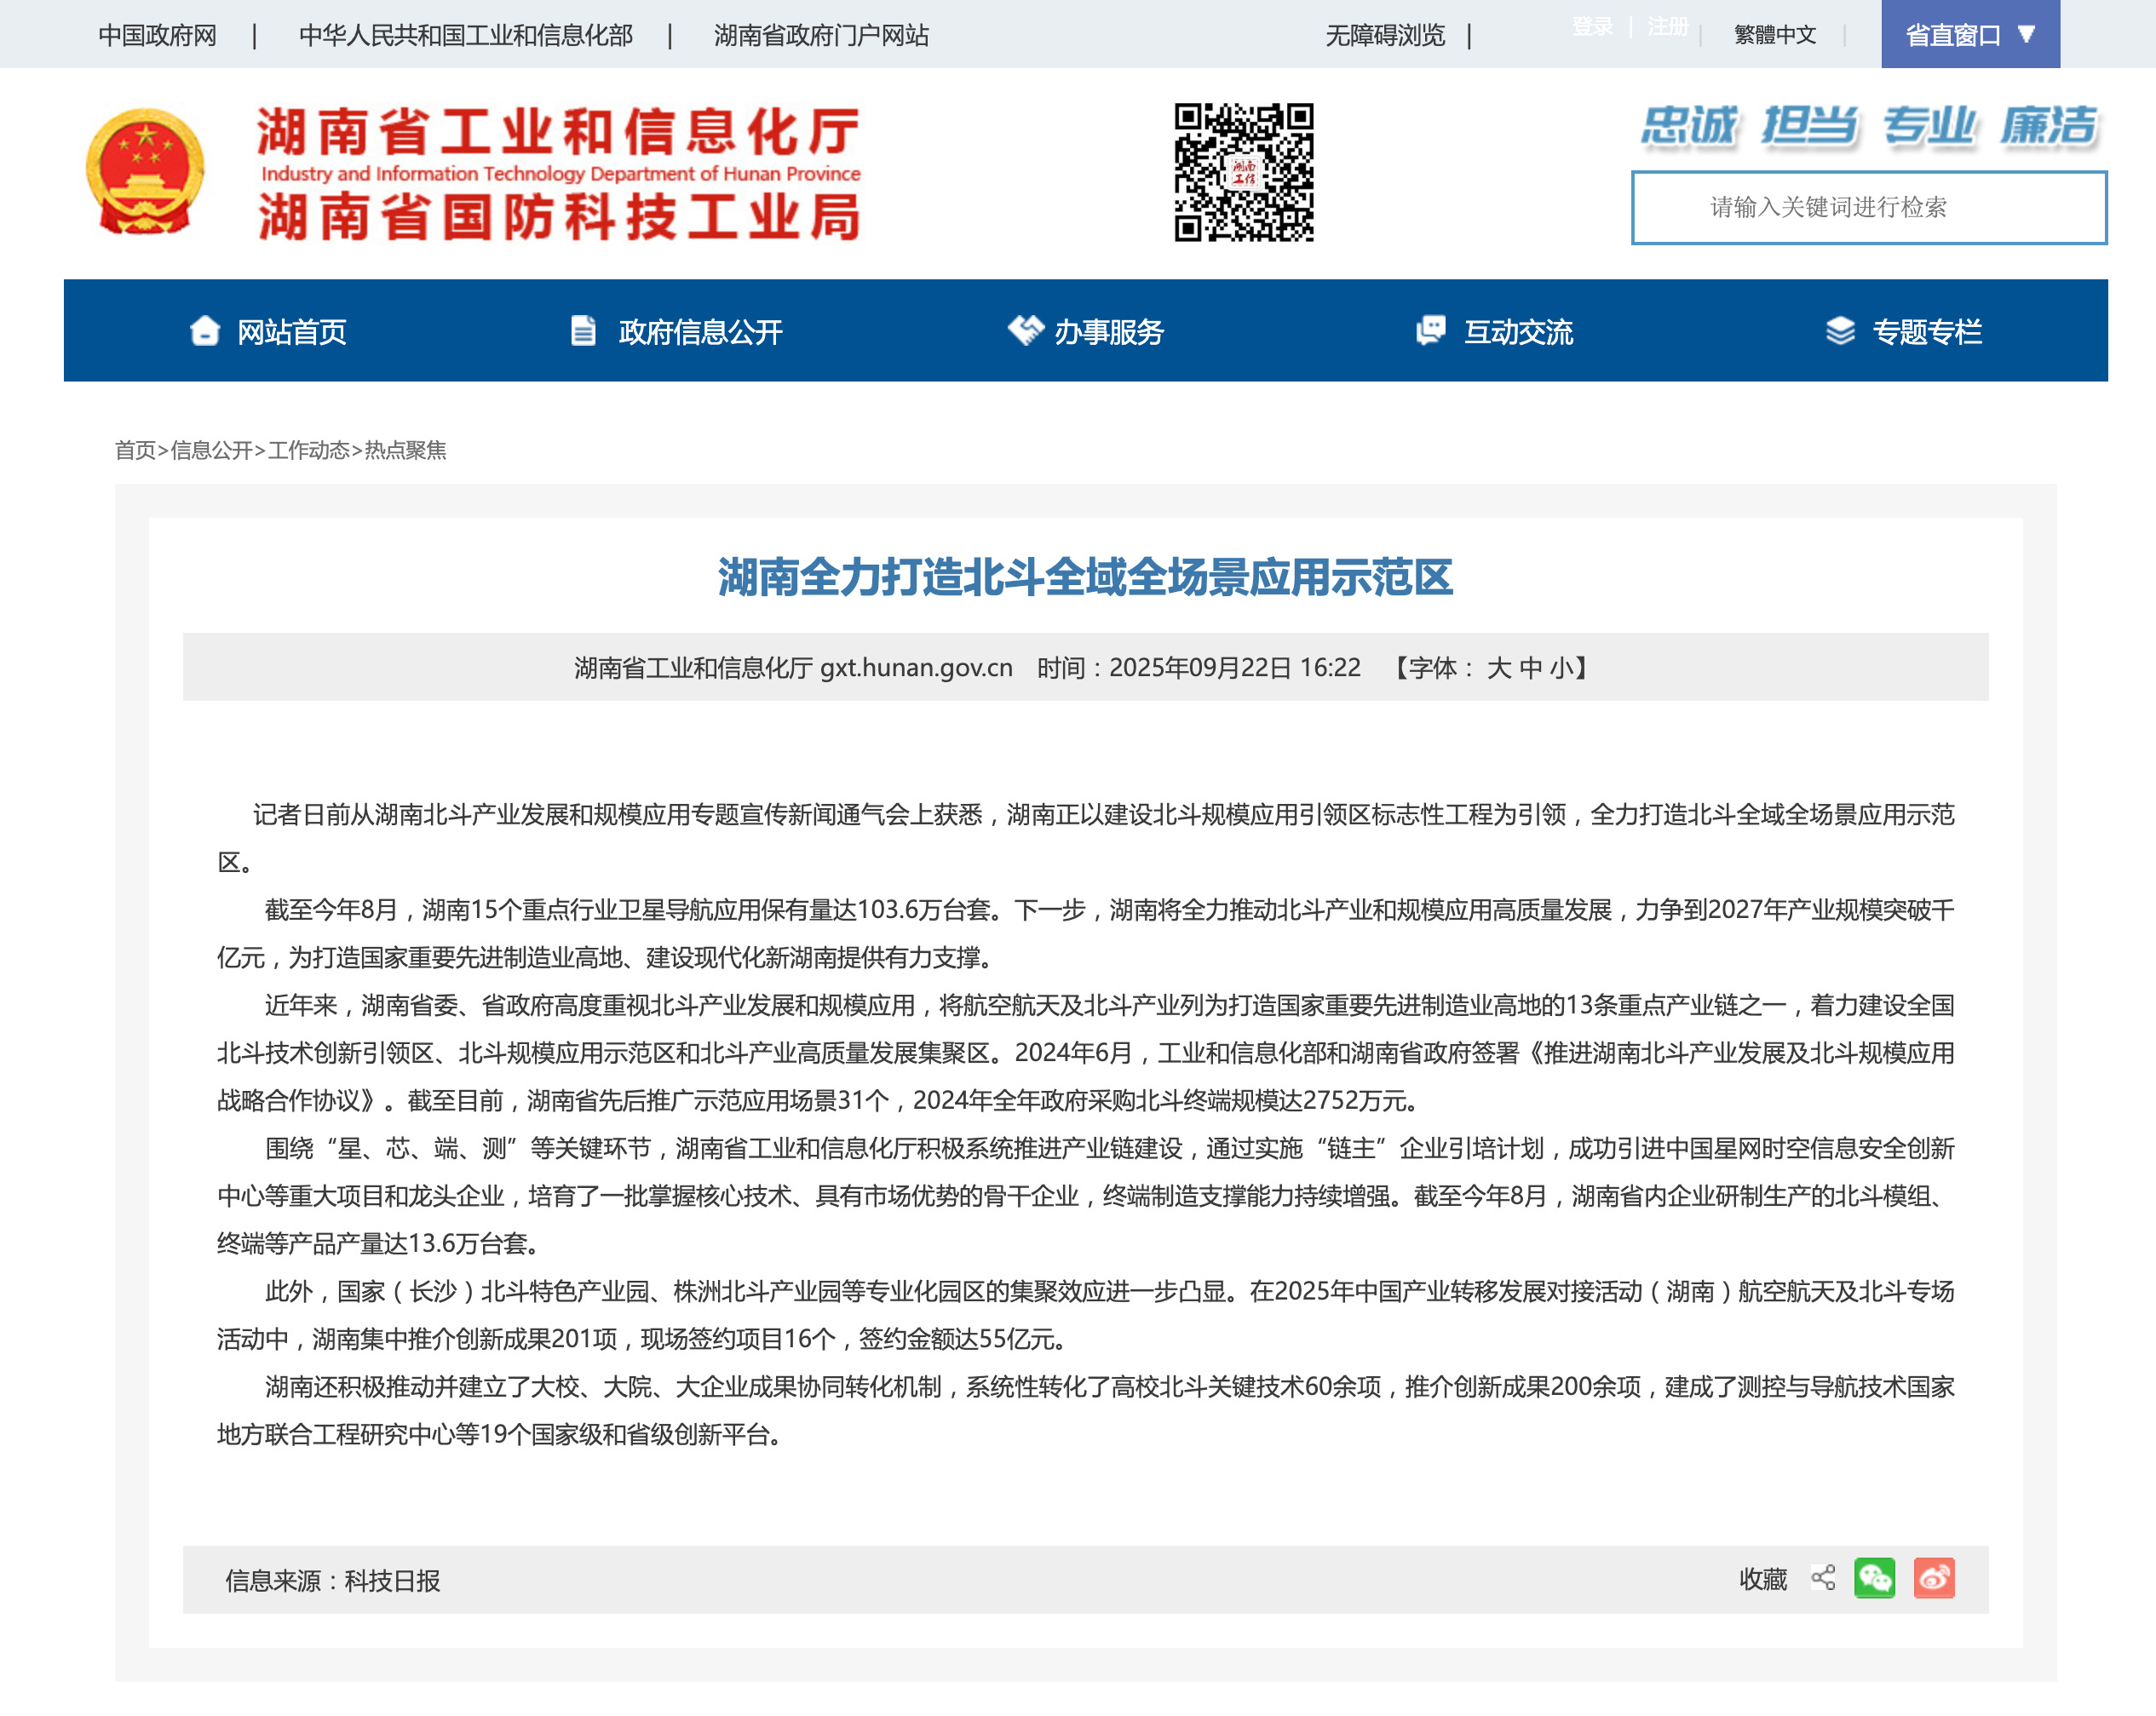Click the keyword search input field
This screenshot has width=2156, height=1716.
[1868, 208]
